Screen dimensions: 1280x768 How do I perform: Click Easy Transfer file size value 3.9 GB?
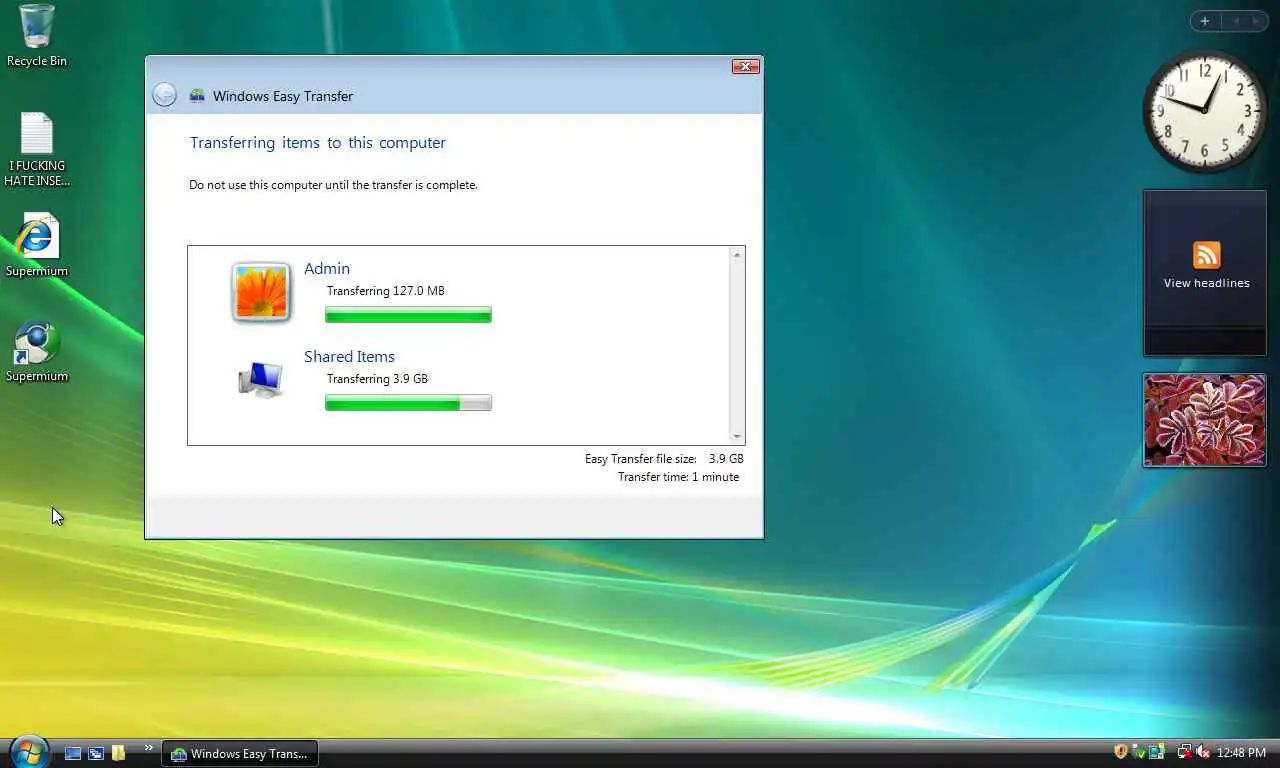tap(726, 459)
